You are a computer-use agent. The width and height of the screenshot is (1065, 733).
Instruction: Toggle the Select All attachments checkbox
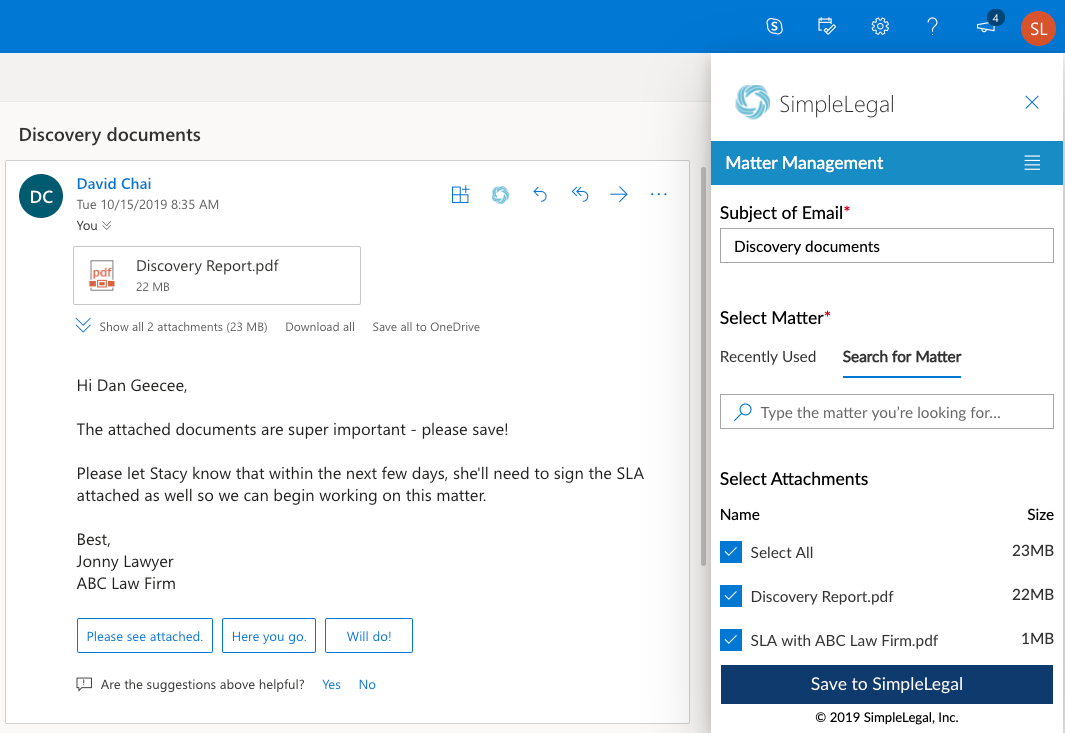[731, 552]
